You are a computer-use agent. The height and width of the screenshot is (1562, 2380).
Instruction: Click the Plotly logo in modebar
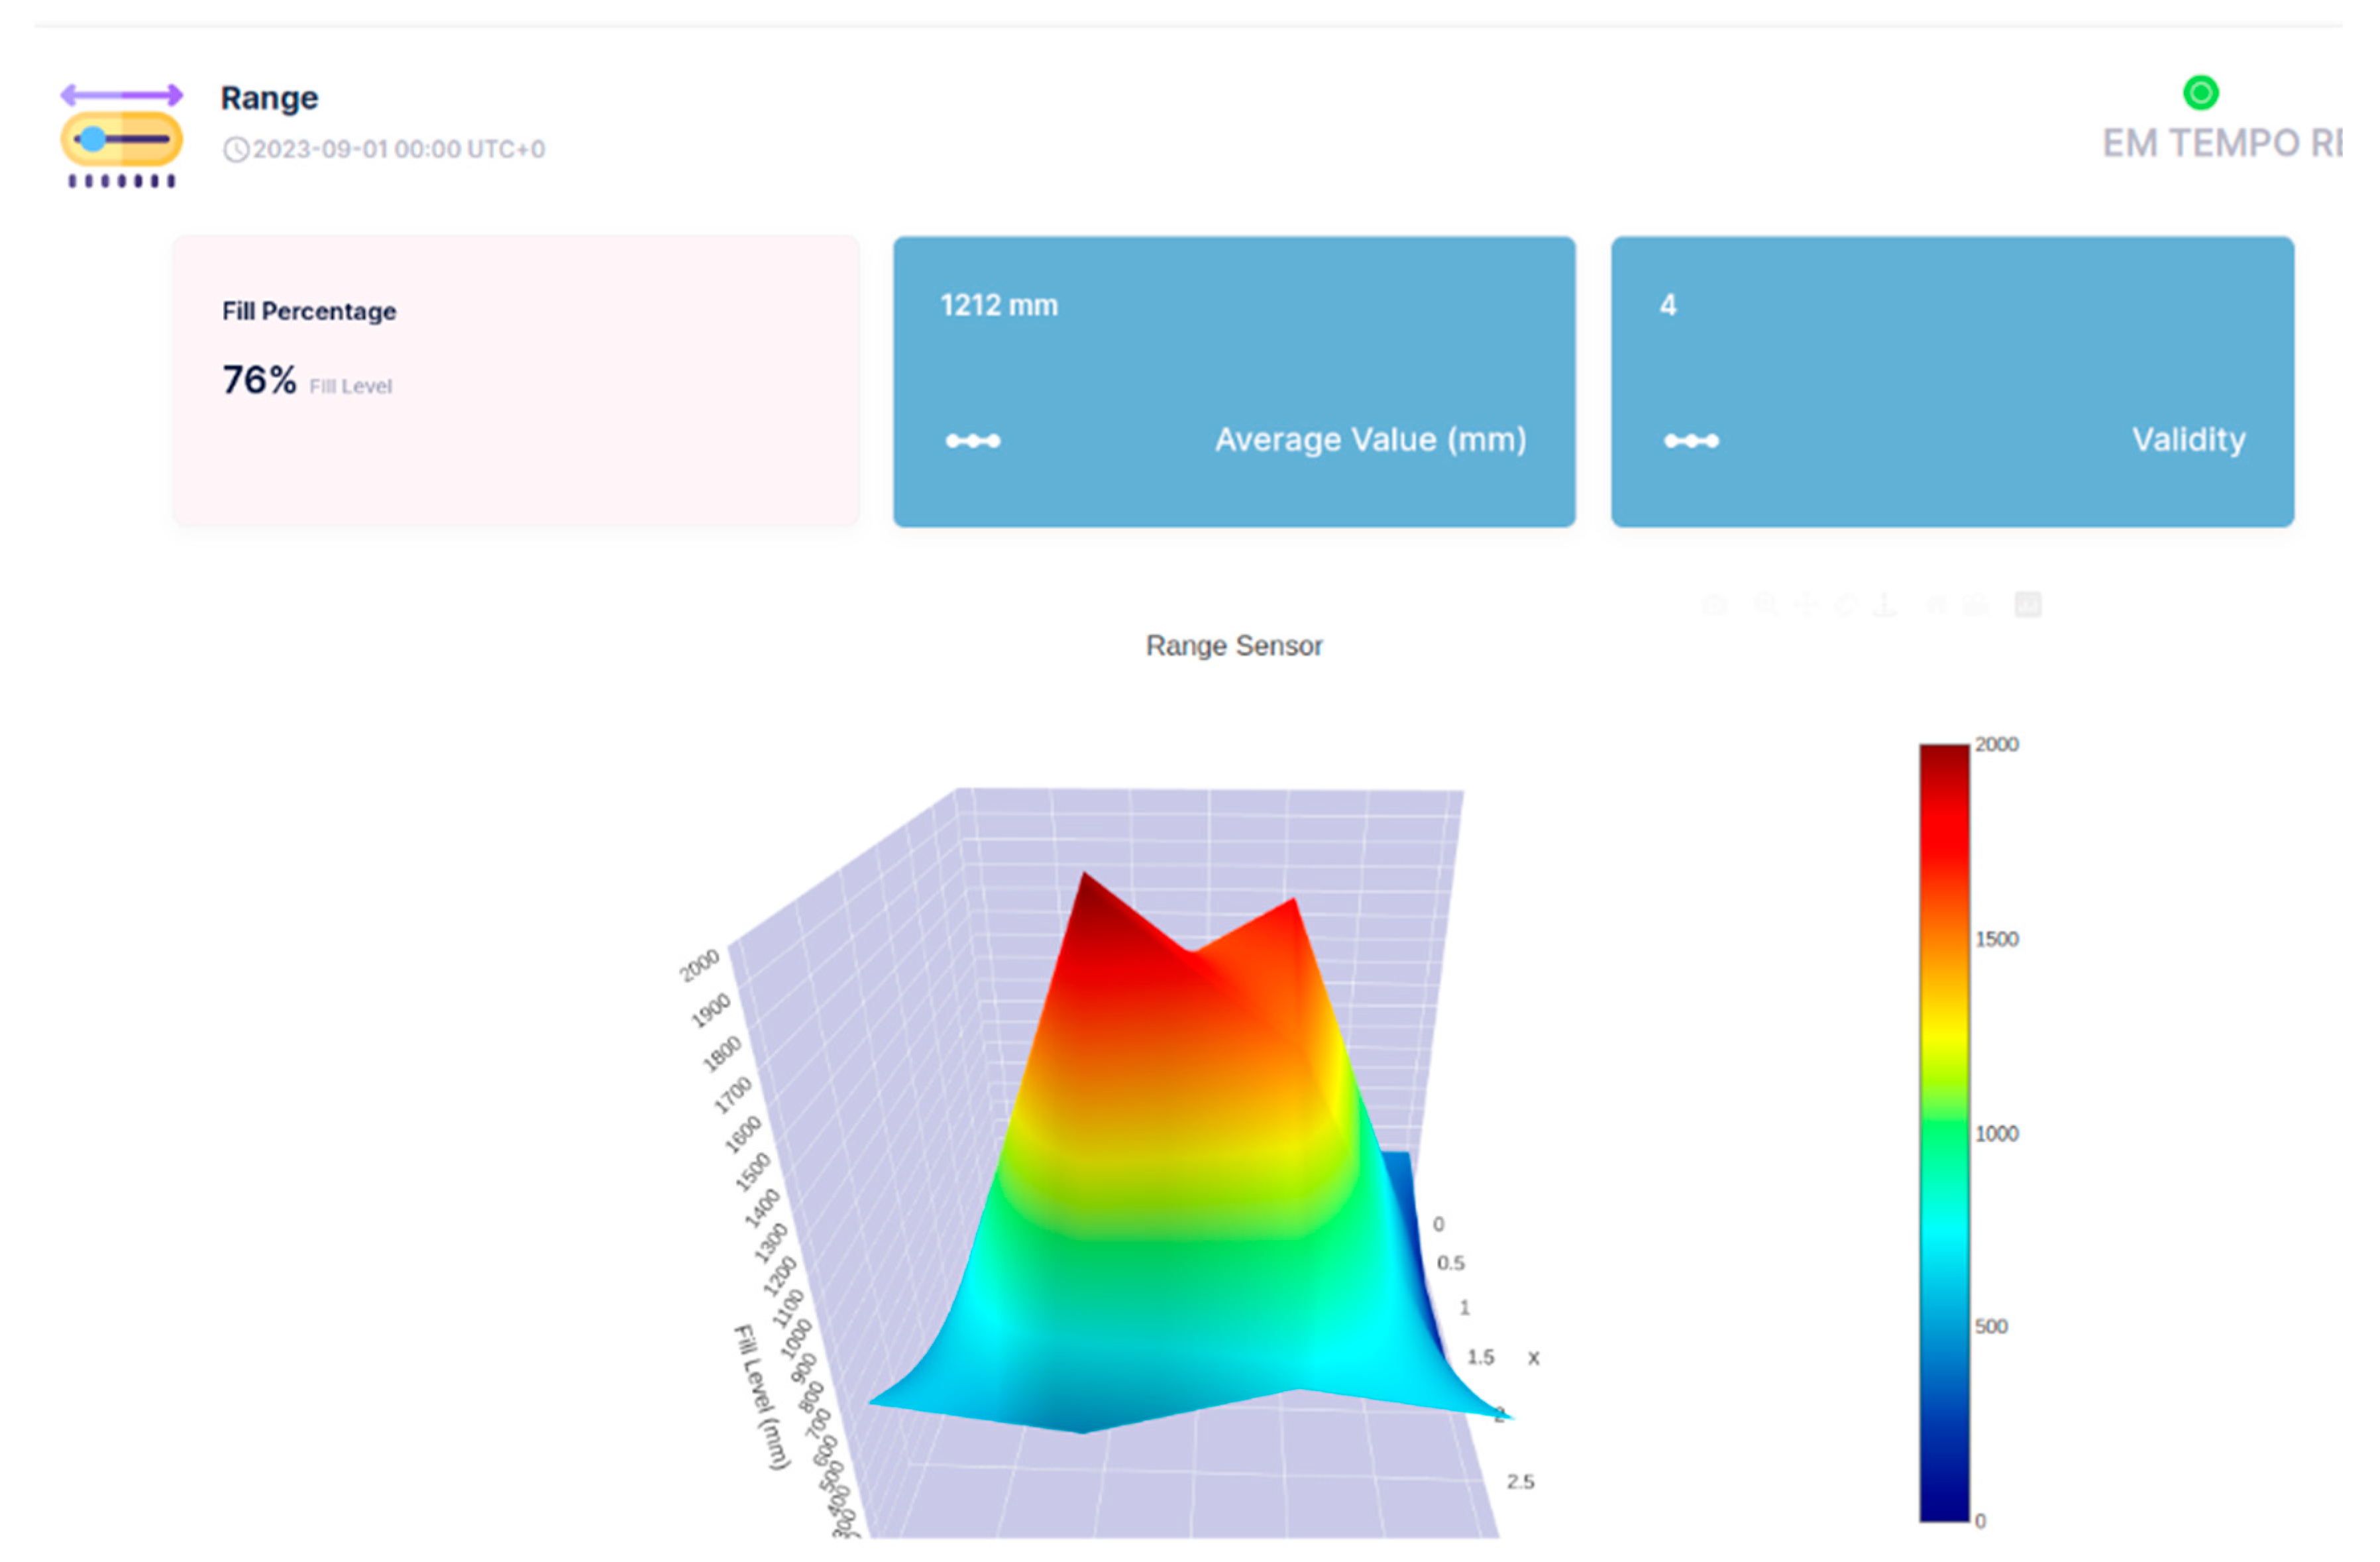2027,605
